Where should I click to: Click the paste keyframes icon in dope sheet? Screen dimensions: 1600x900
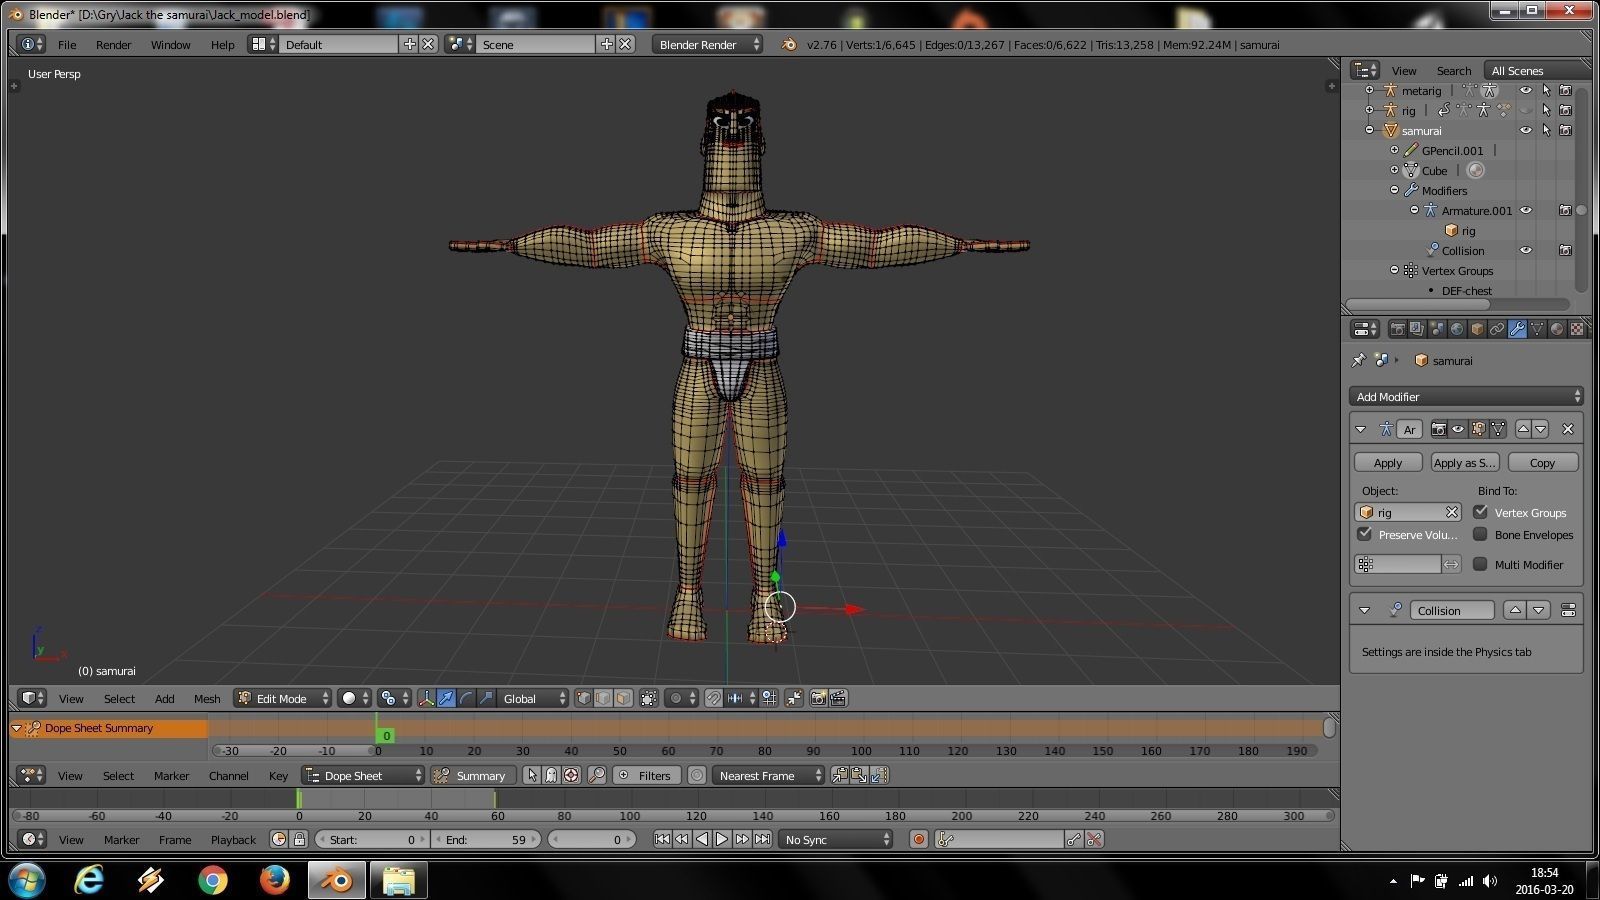click(x=858, y=775)
